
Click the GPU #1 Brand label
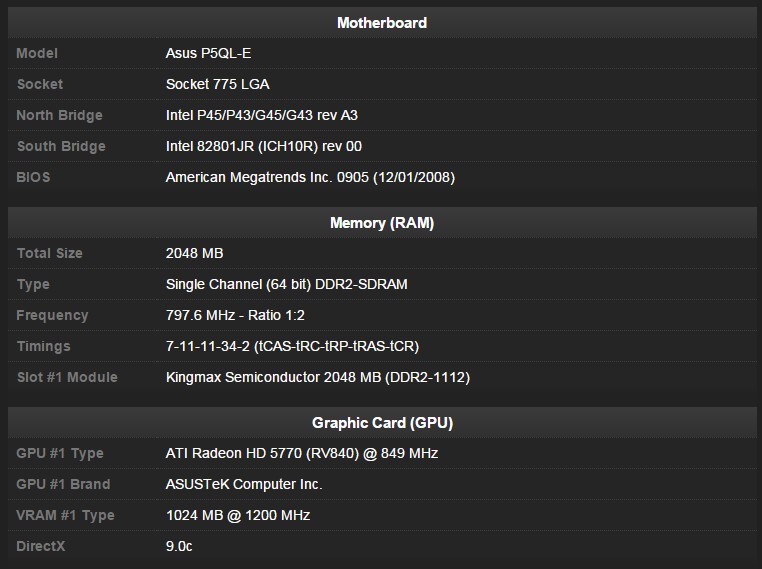(x=63, y=484)
